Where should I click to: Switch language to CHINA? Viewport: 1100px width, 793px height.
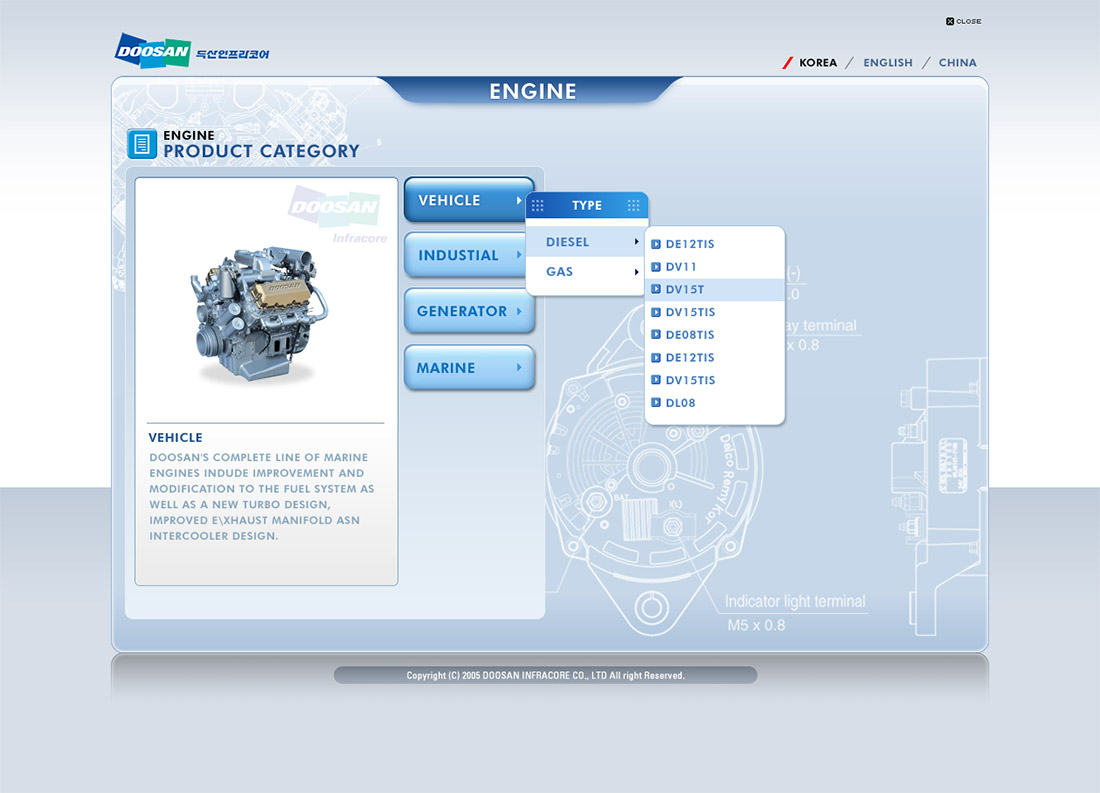(957, 62)
